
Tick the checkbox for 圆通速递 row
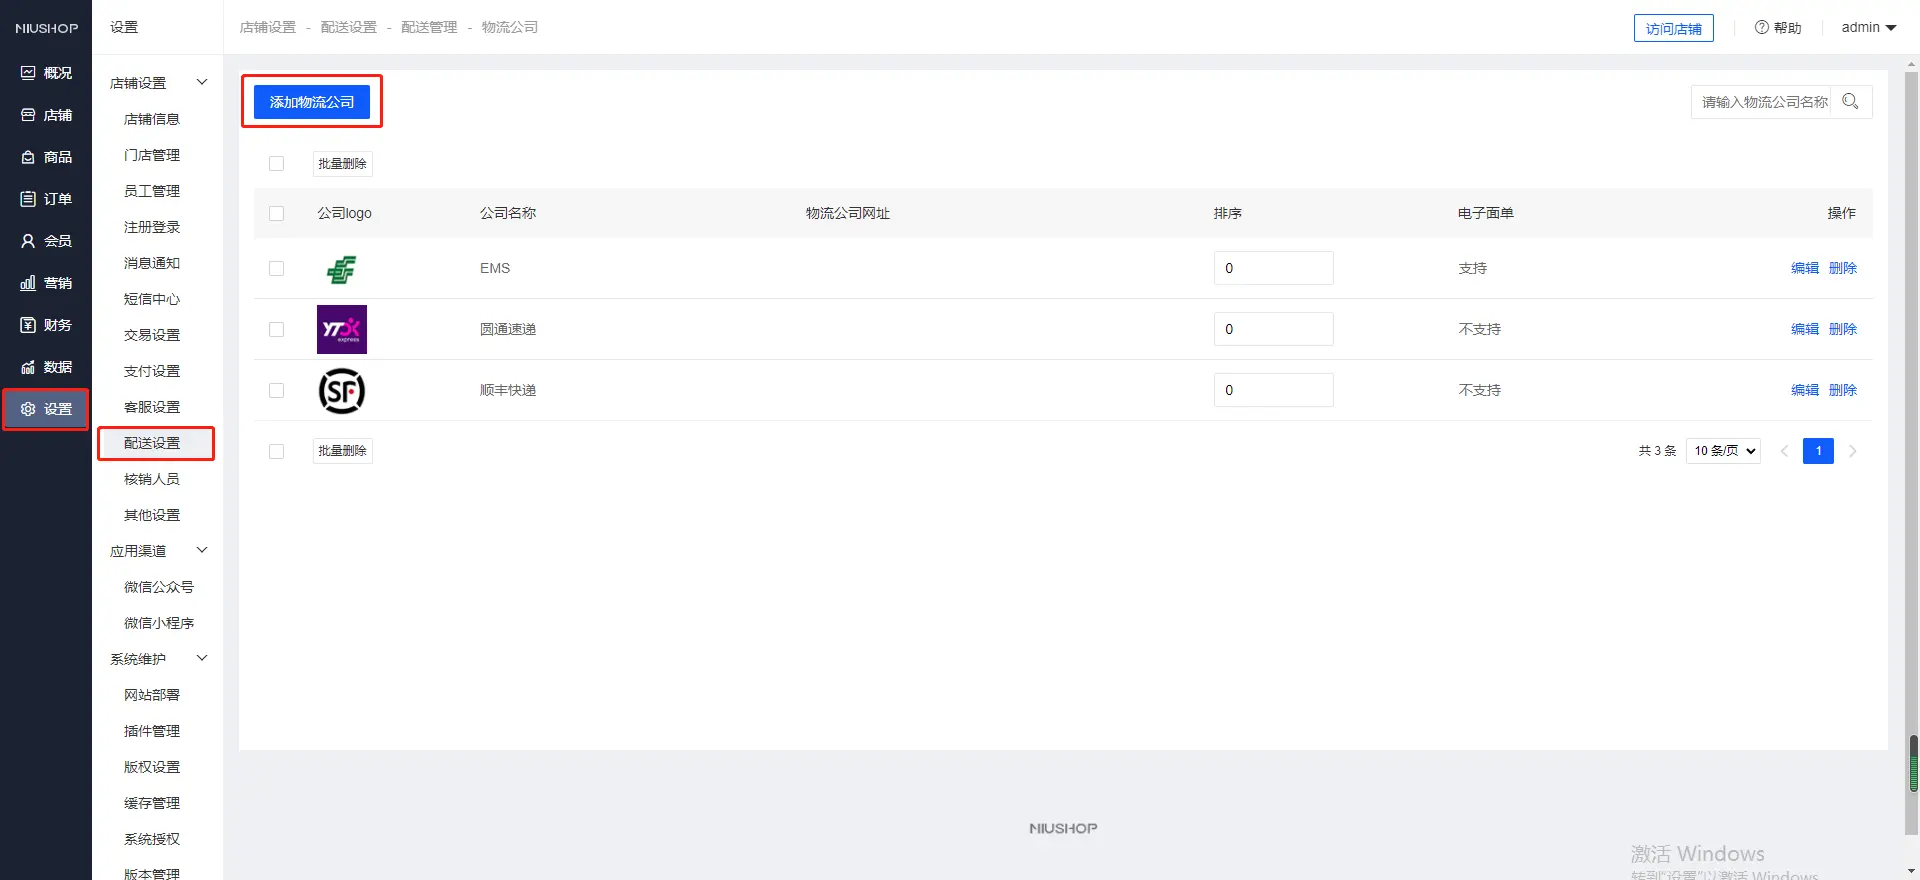click(277, 330)
